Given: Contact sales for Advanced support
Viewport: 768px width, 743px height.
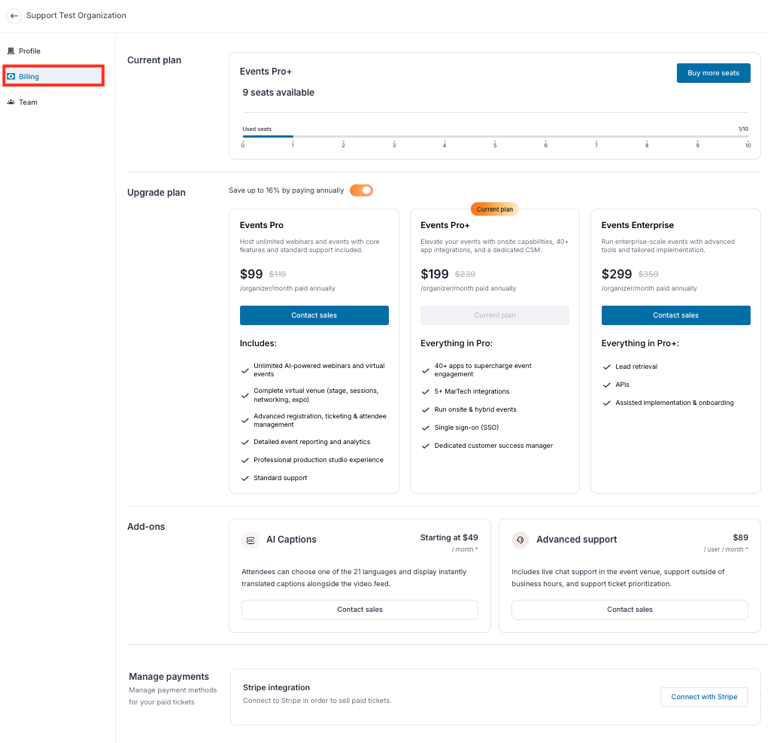Looking at the screenshot, I should click(x=629, y=609).
